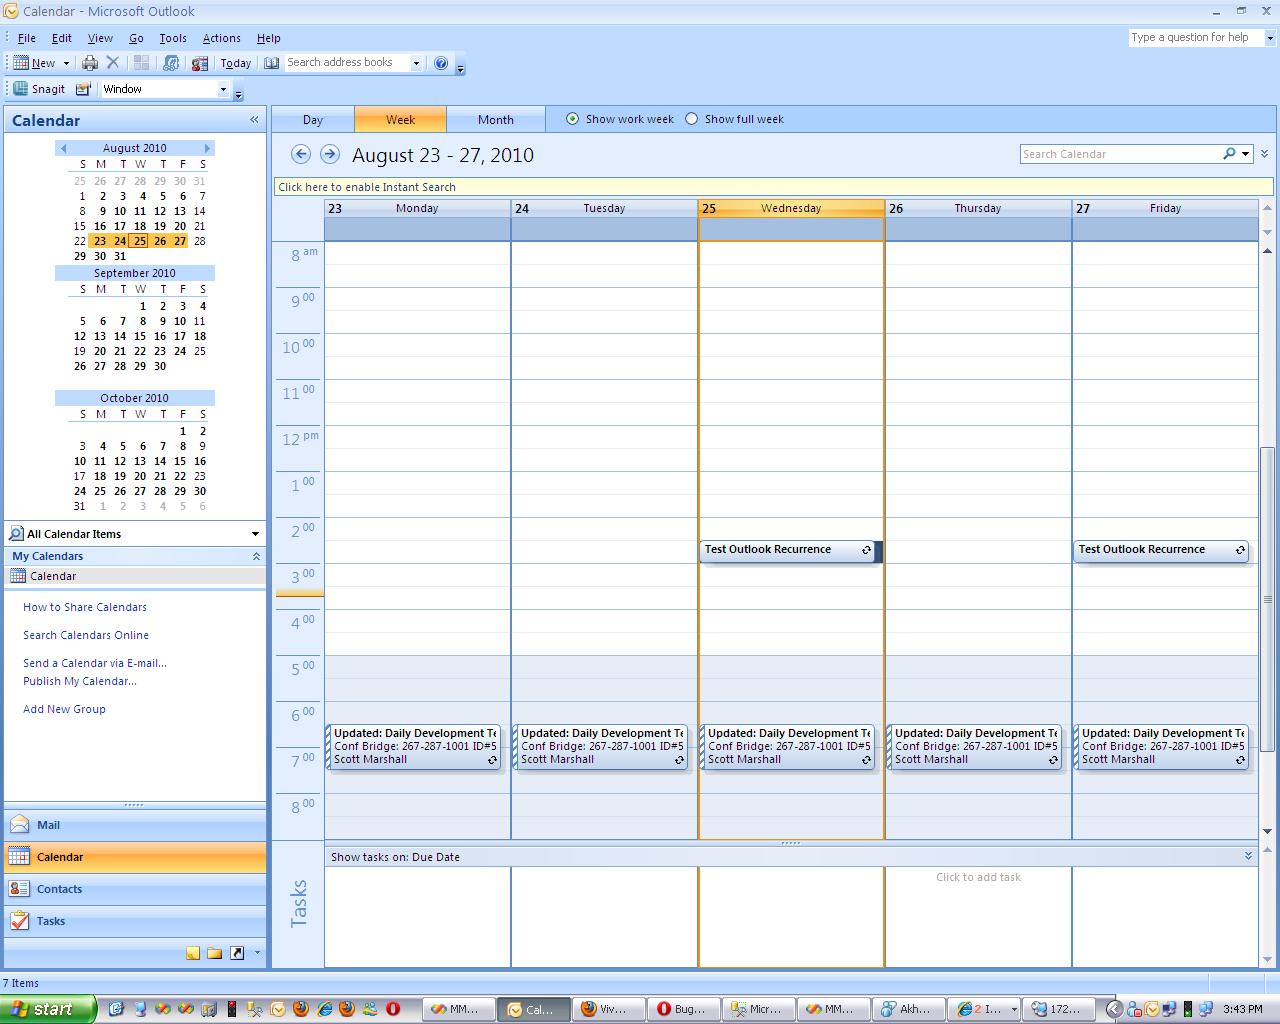This screenshot has height=1024, width=1280.
Task: Click the Snagit profile icon beside Snagit
Action: [x=83, y=89]
